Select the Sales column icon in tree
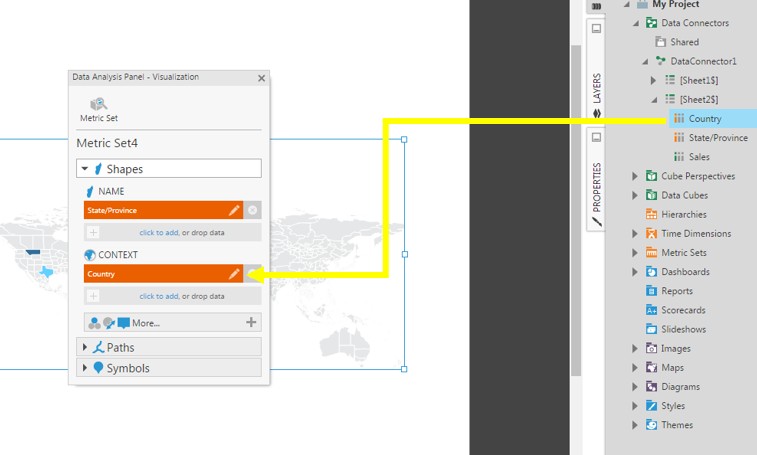Screen dimensions: 757x455 [x=679, y=157]
